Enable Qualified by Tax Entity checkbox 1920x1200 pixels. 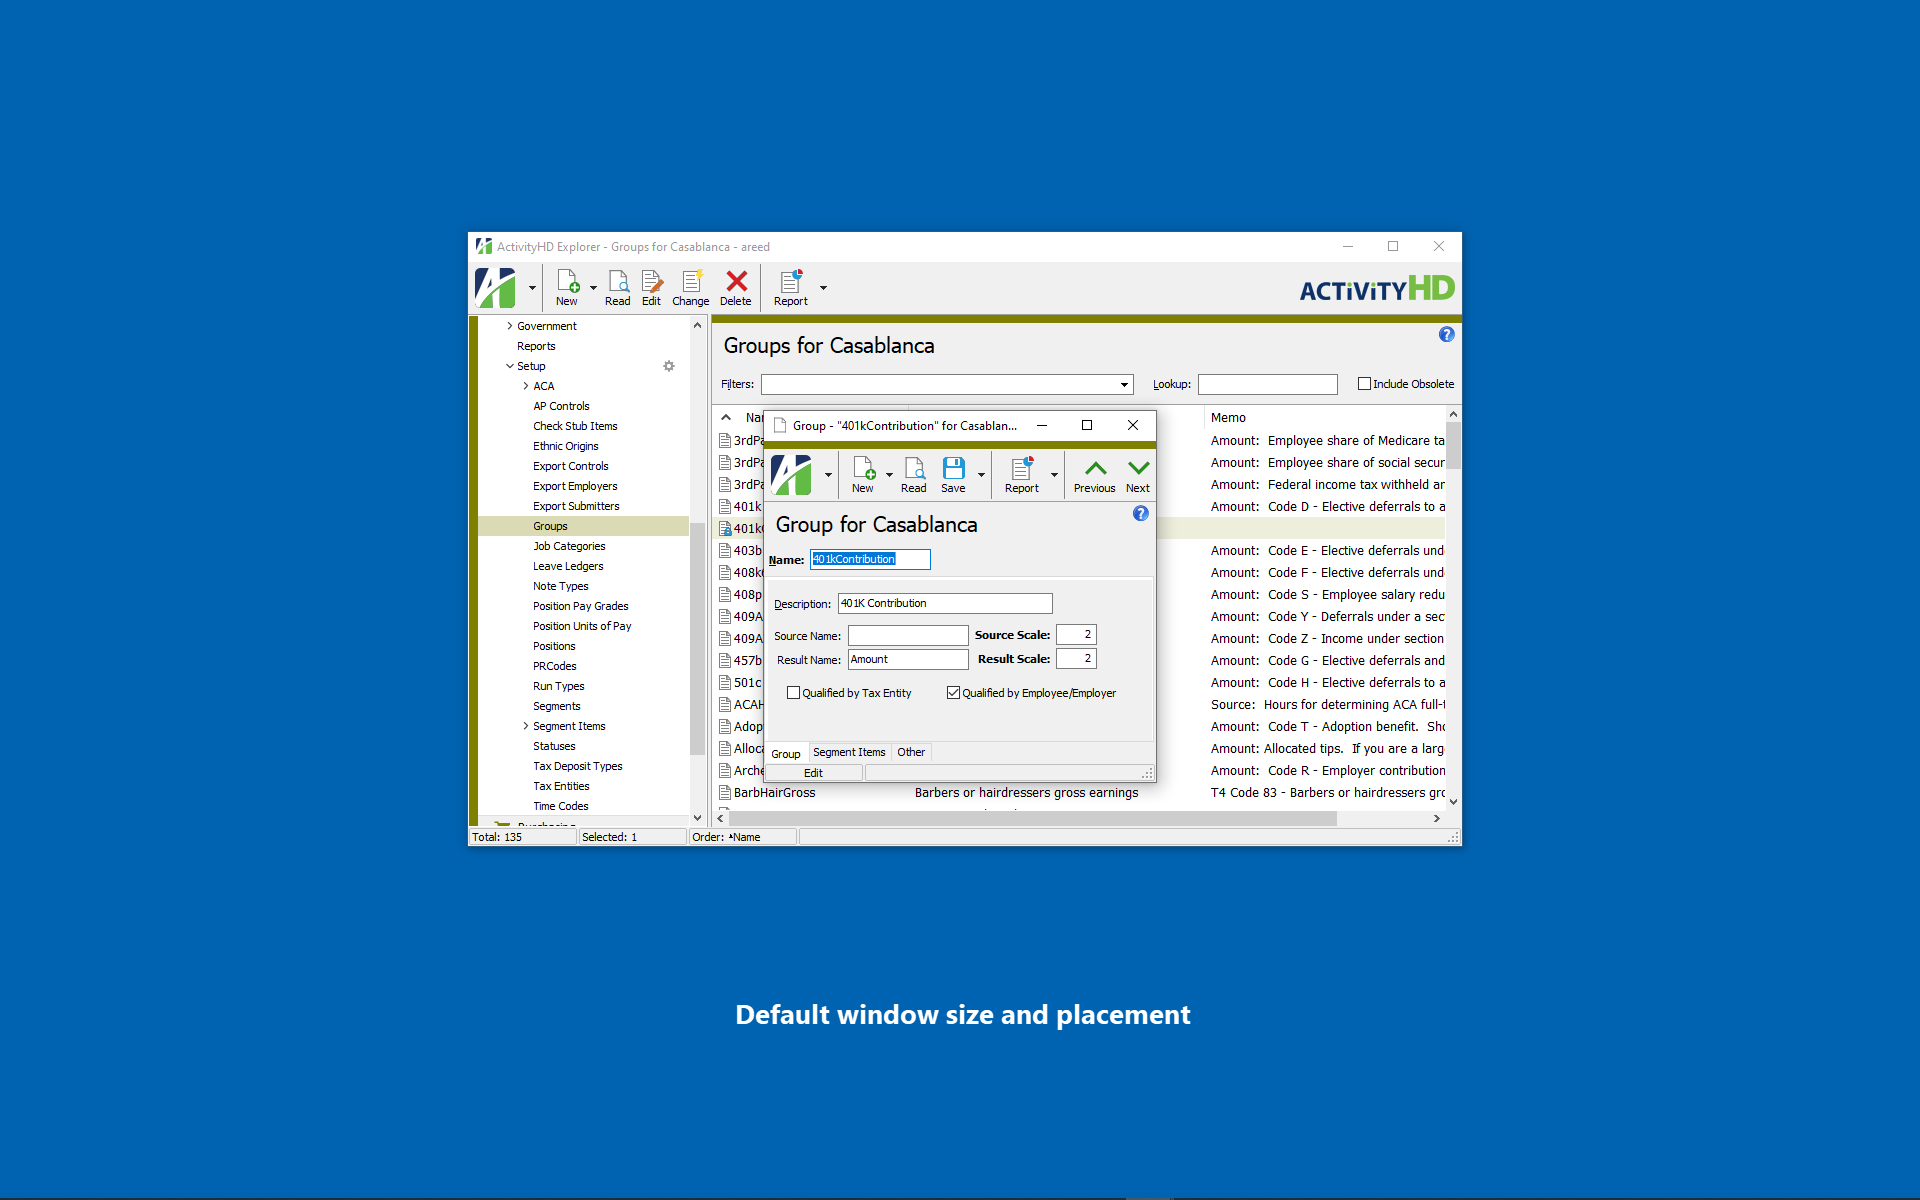click(x=794, y=693)
